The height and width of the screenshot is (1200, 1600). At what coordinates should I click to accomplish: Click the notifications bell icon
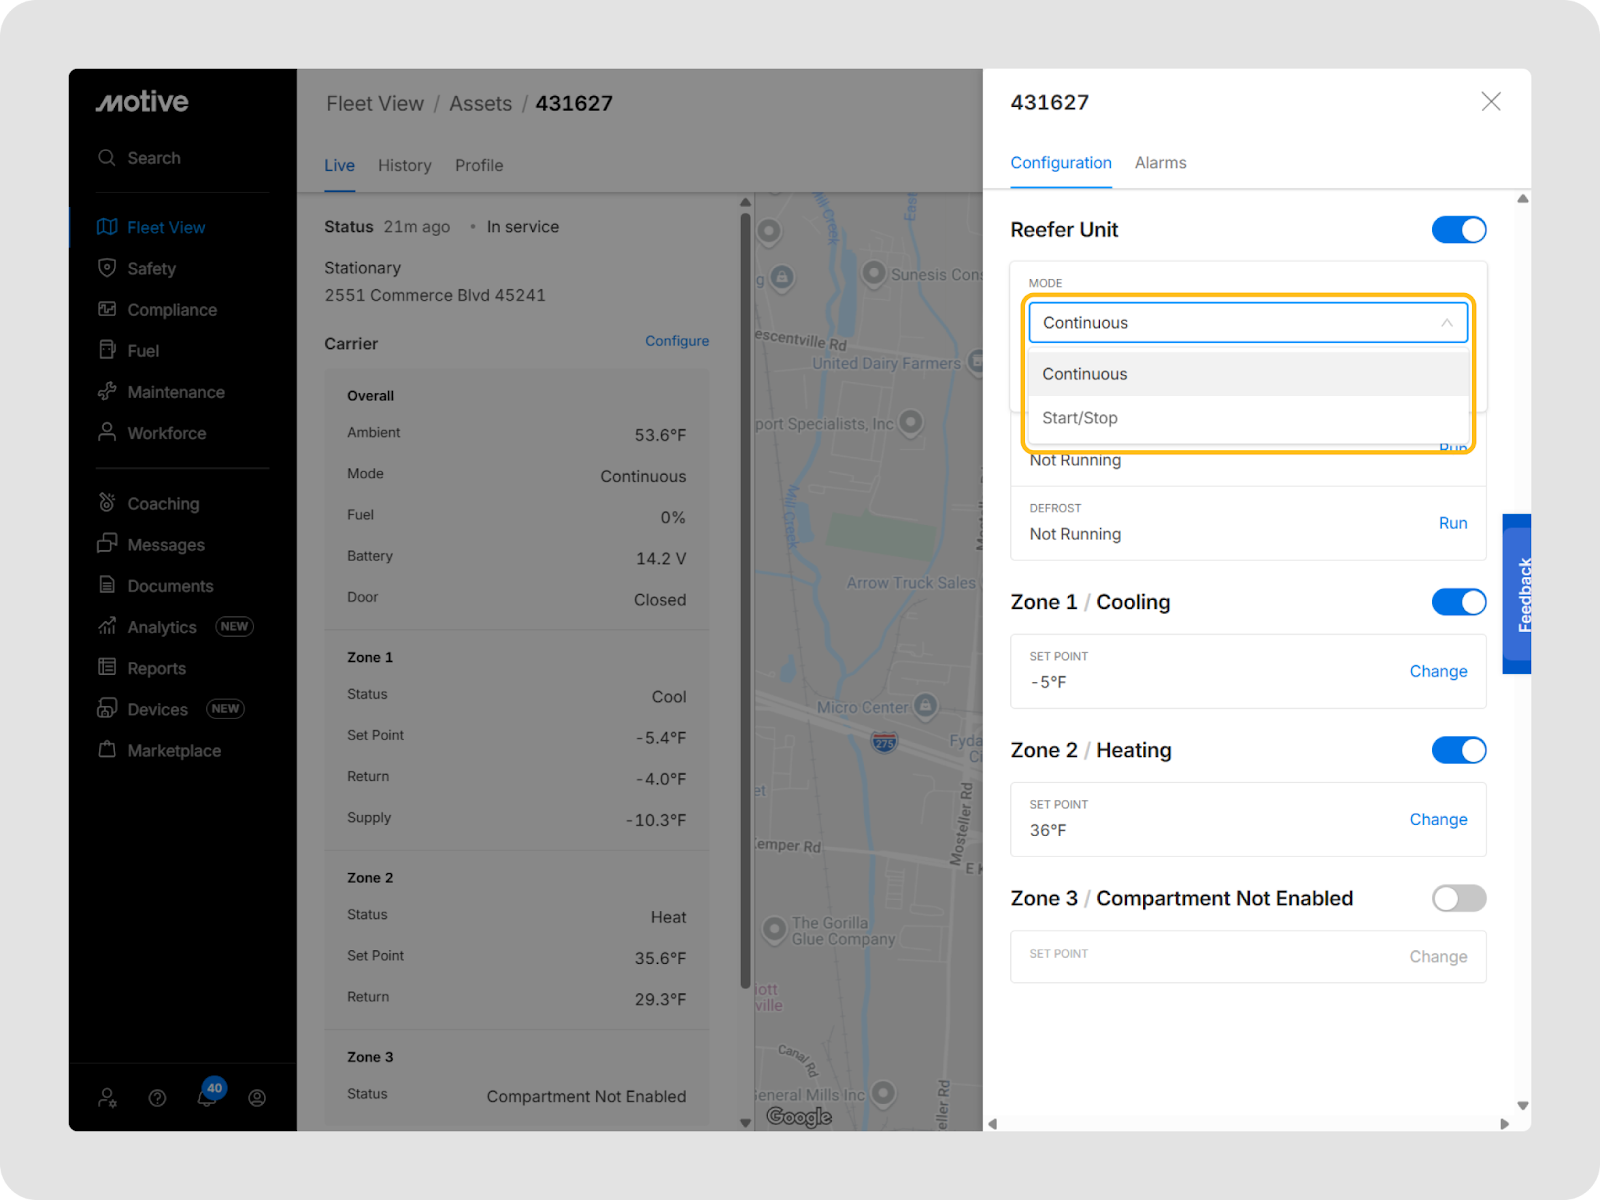(206, 1097)
